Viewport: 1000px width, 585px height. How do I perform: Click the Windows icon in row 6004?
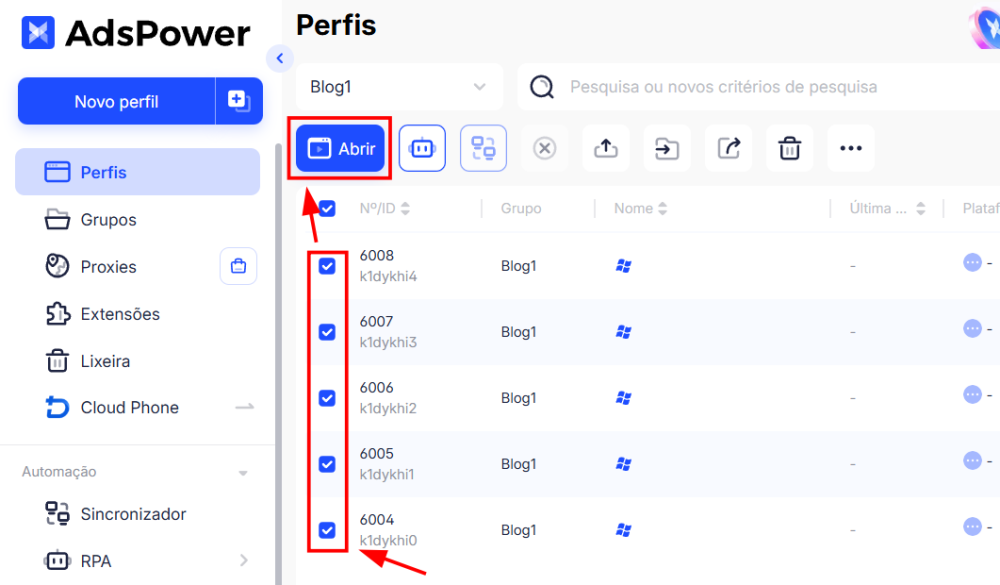[624, 530]
